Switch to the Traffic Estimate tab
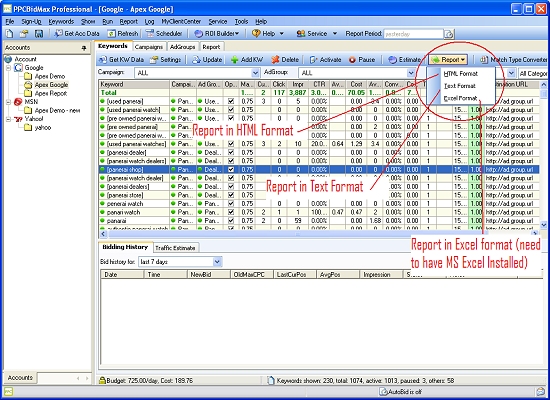 [x=175, y=248]
